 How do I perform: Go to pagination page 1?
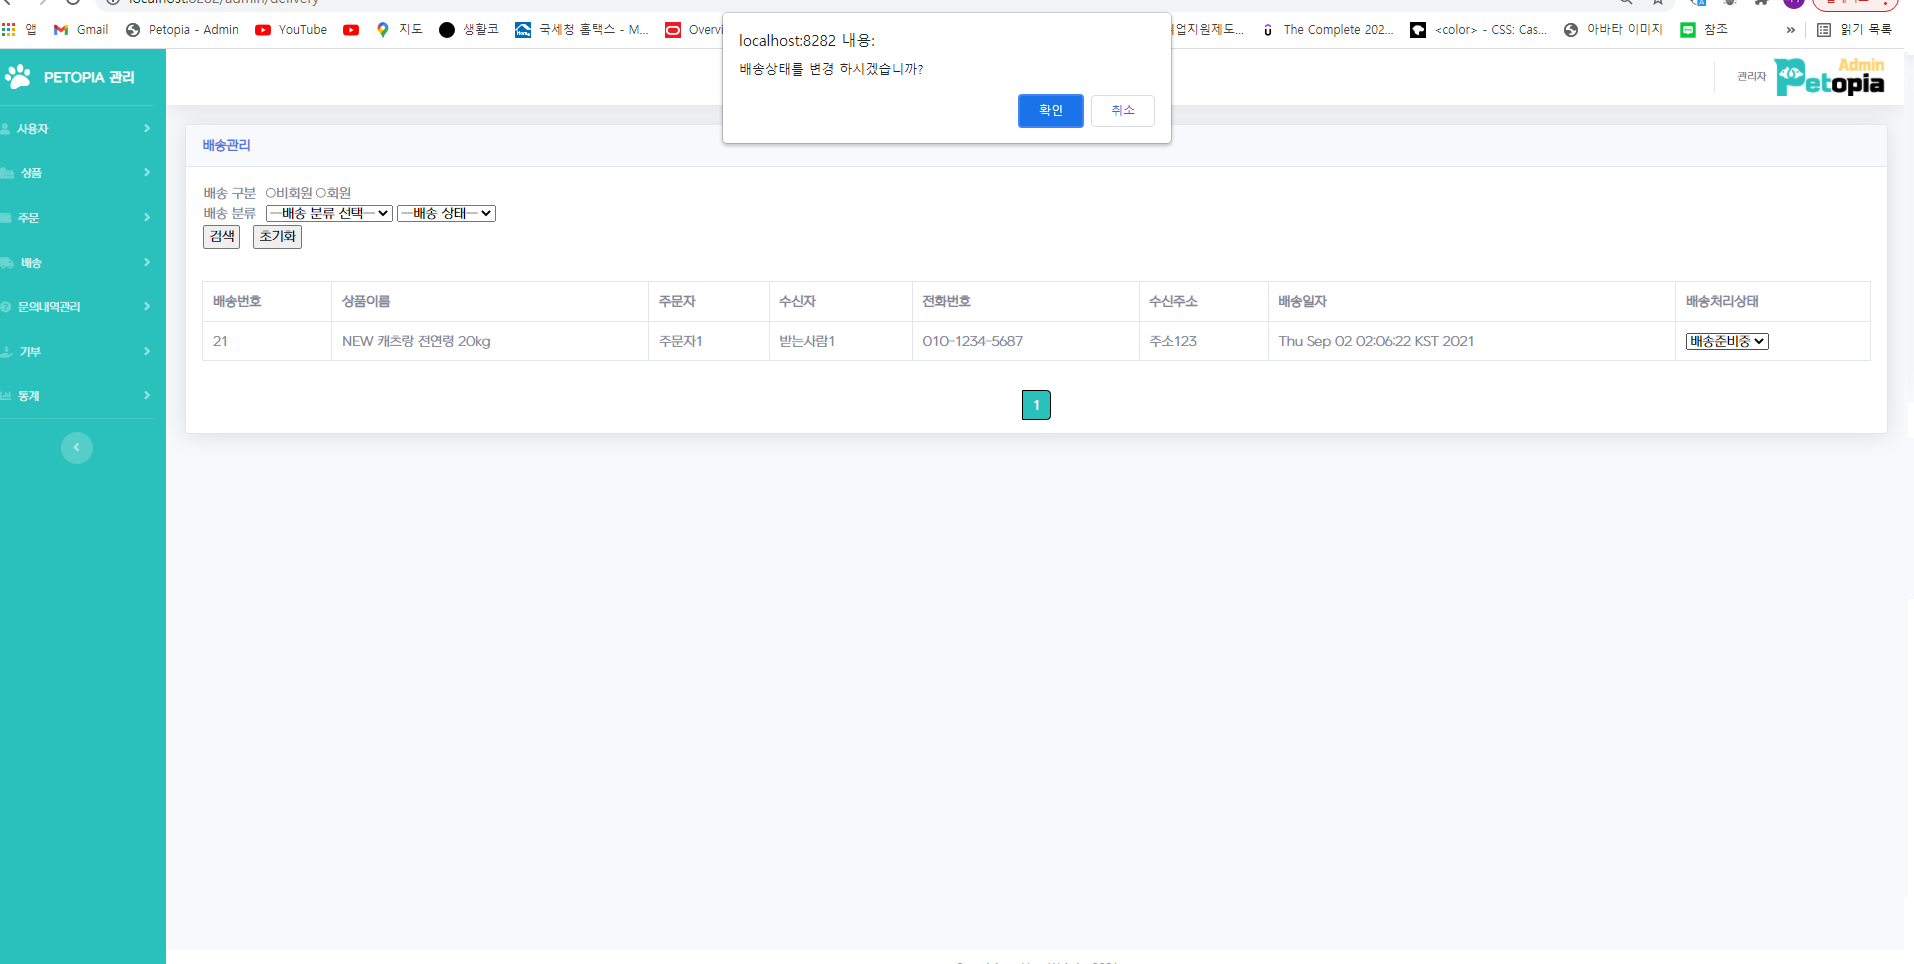pos(1036,405)
